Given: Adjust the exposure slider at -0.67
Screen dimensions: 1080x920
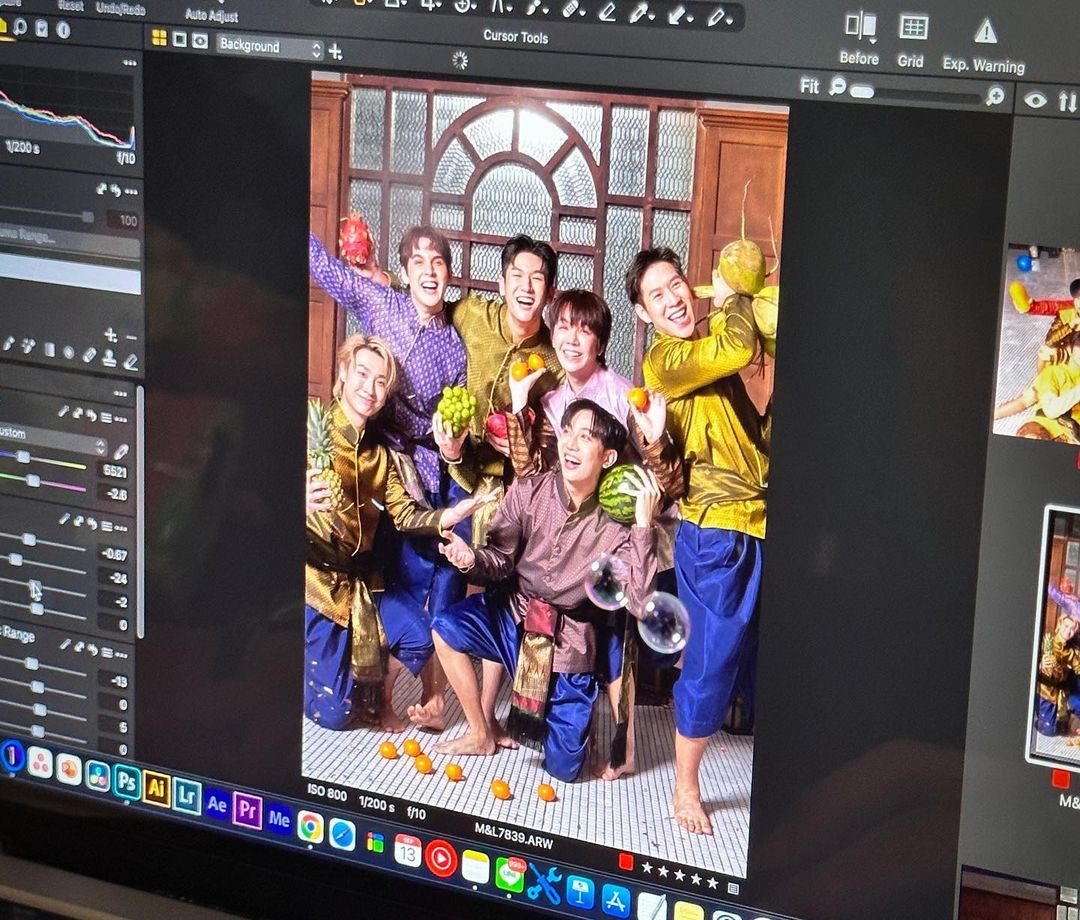Looking at the screenshot, I should click(43, 539).
